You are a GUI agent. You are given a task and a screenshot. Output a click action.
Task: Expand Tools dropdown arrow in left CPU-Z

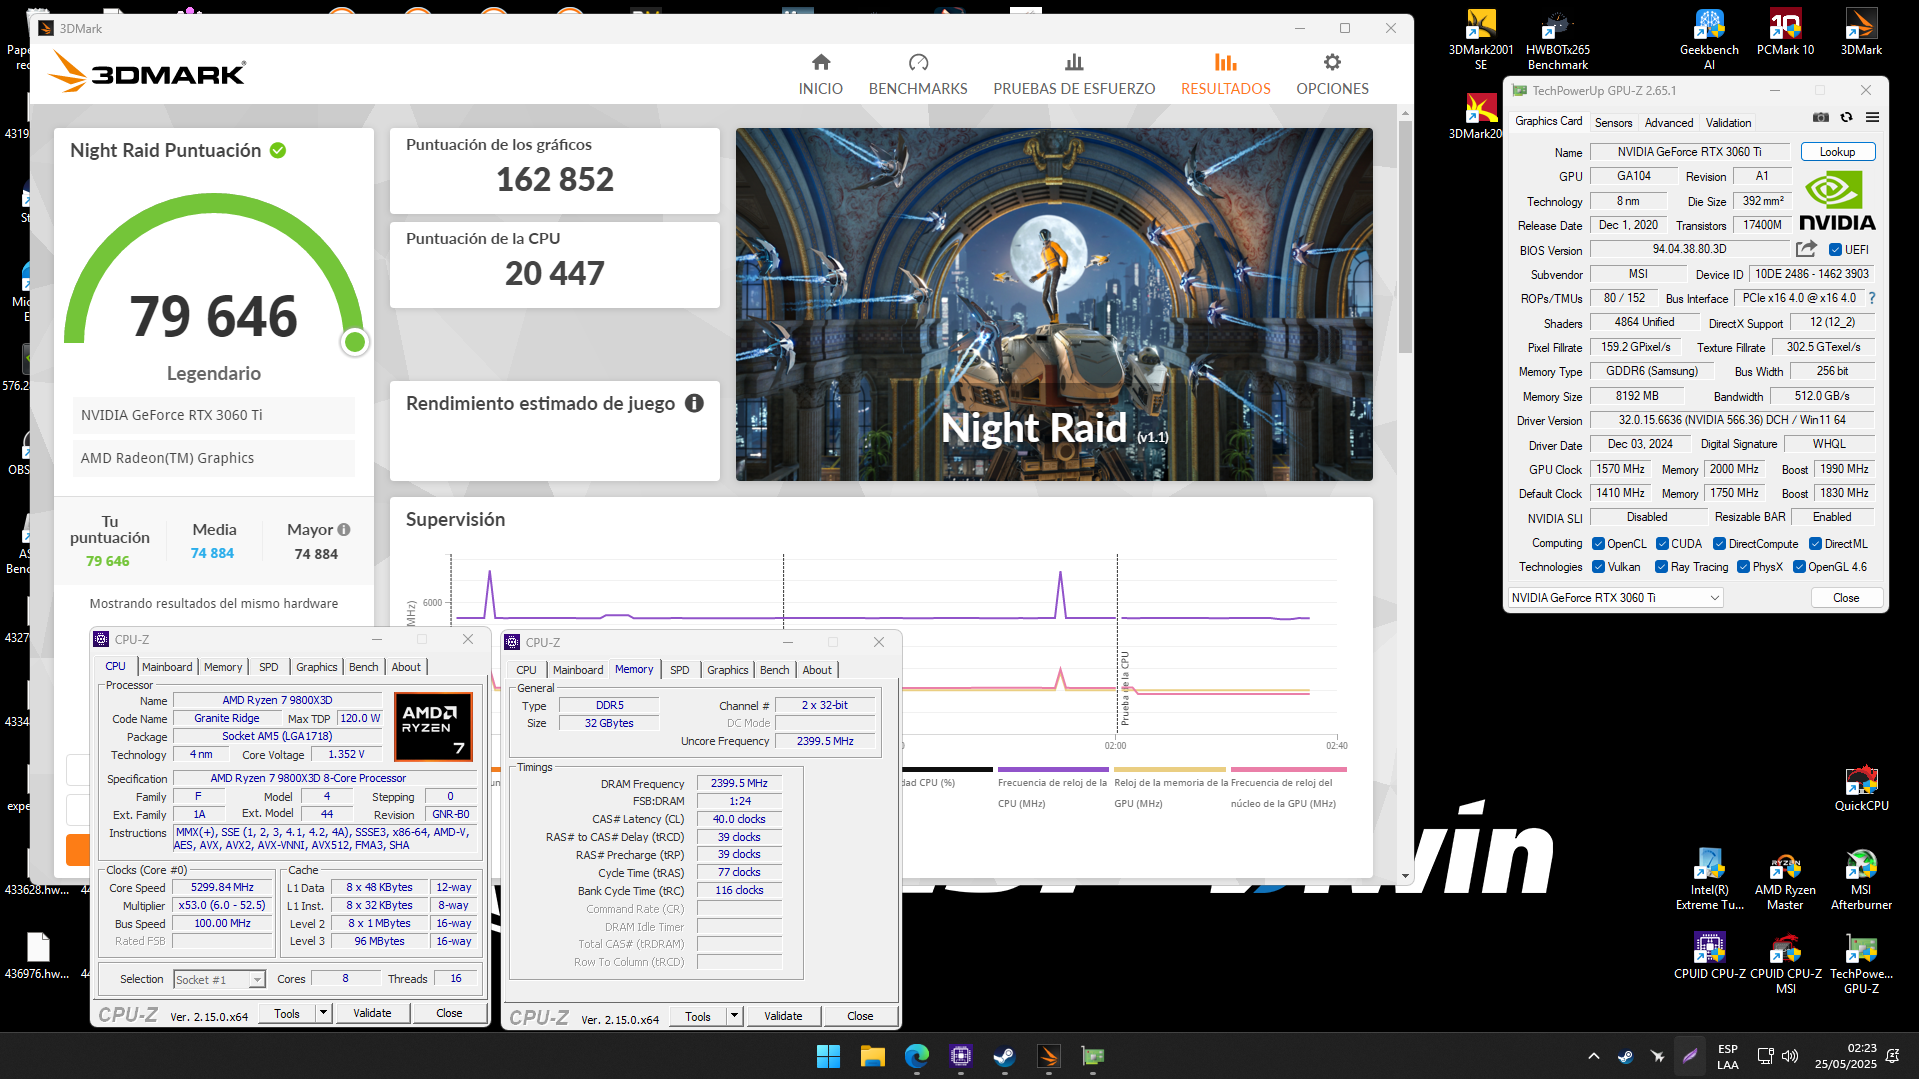[323, 1013]
